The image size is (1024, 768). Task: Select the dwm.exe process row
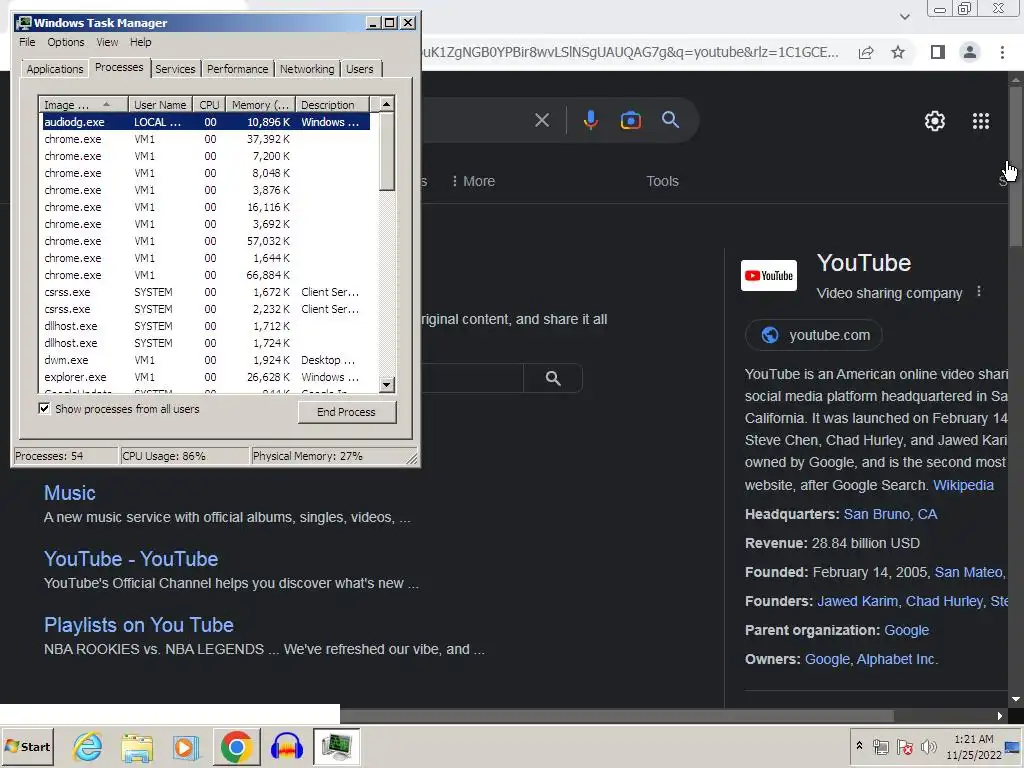pos(206,360)
